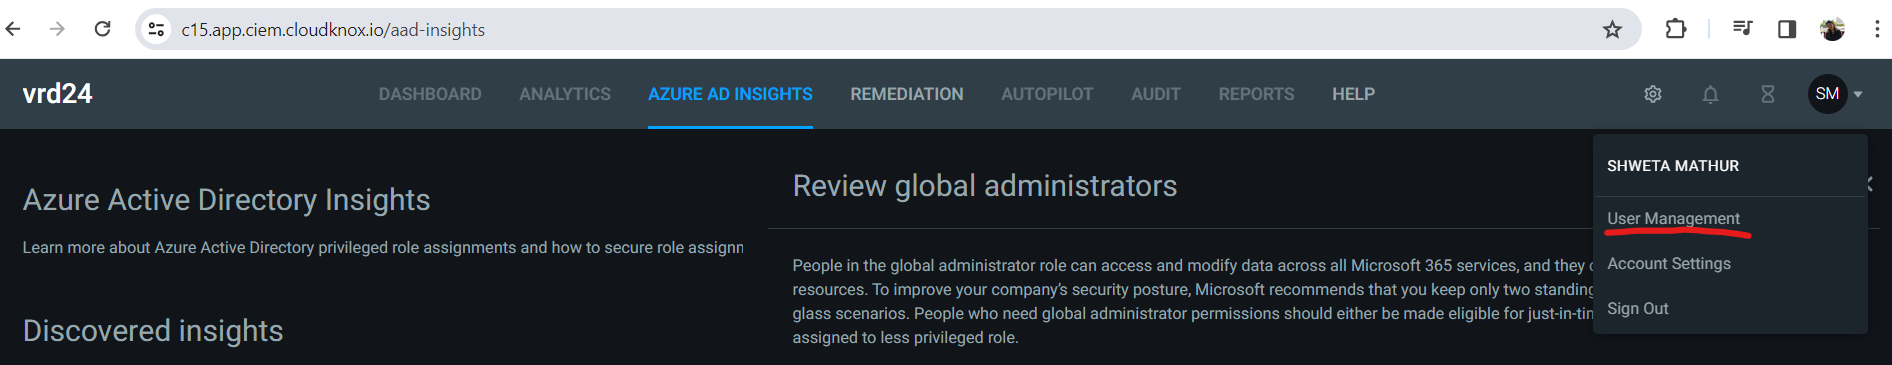Select the Azure AD Insights tab
This screenshot has width=1892, height=365.
(x=730, y=94)
